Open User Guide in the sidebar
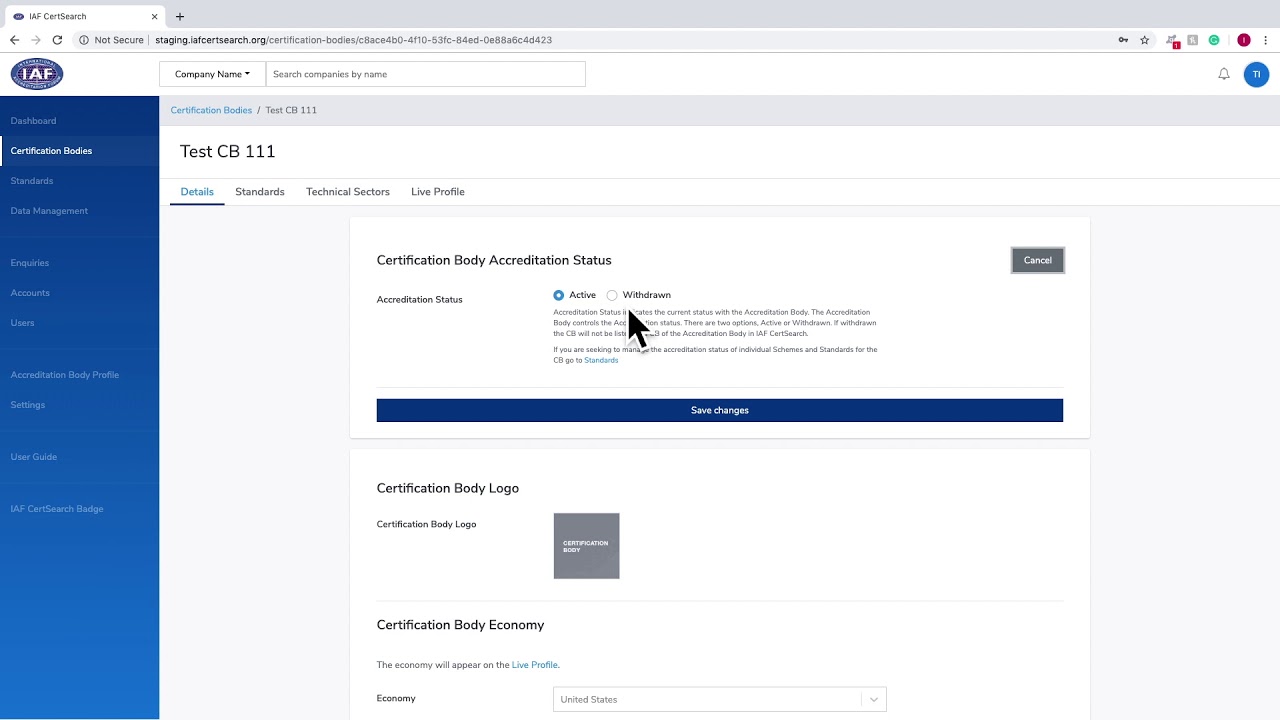The height and width of the screenshot is (720, 1280). (34, 457)
